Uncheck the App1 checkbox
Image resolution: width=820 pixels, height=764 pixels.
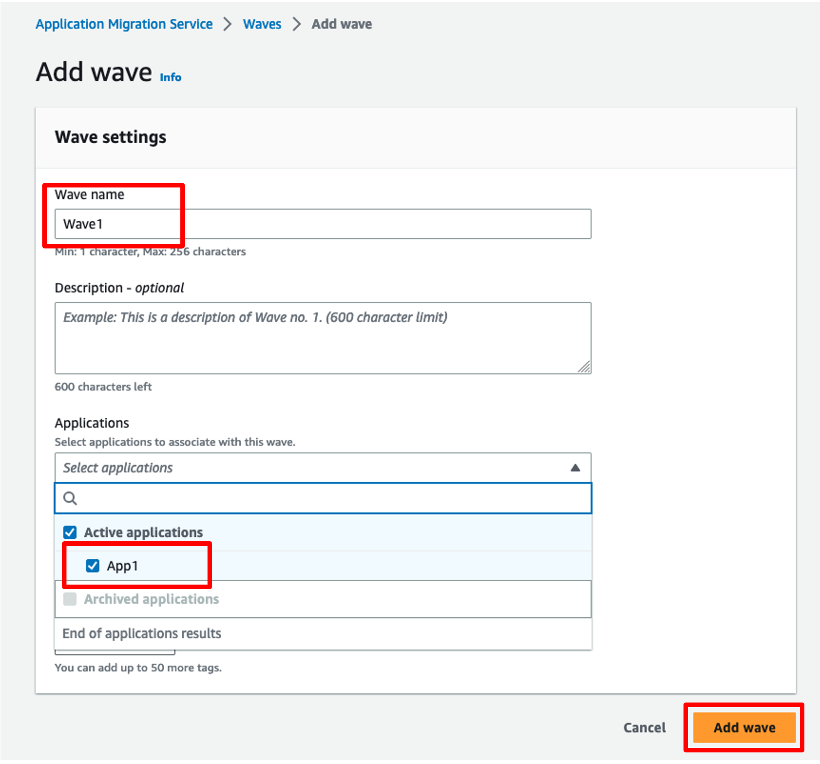(x=93, y=566)
